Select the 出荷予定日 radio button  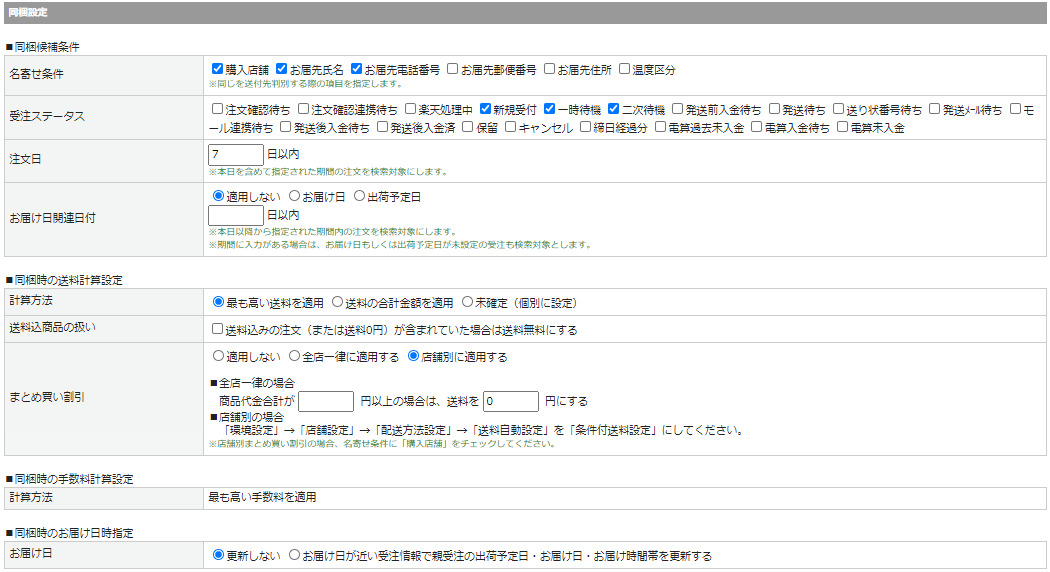(360, 197)
